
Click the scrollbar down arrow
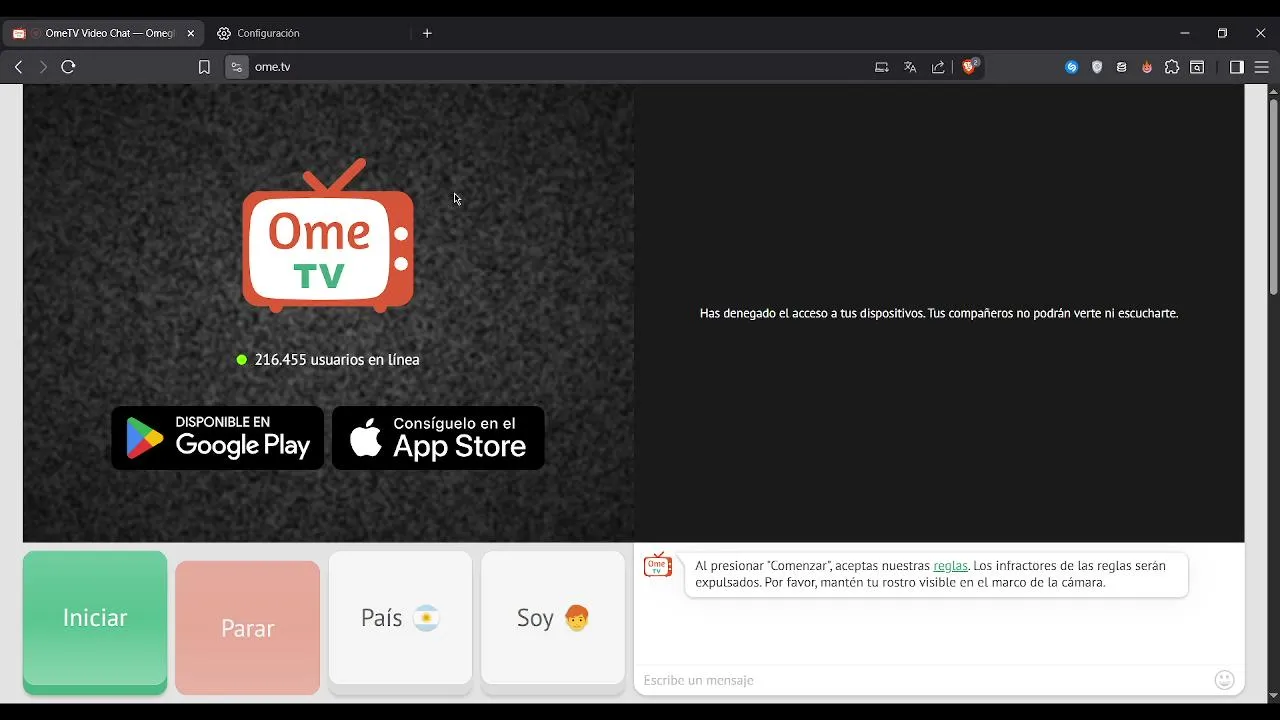(x=1273, y=696)
